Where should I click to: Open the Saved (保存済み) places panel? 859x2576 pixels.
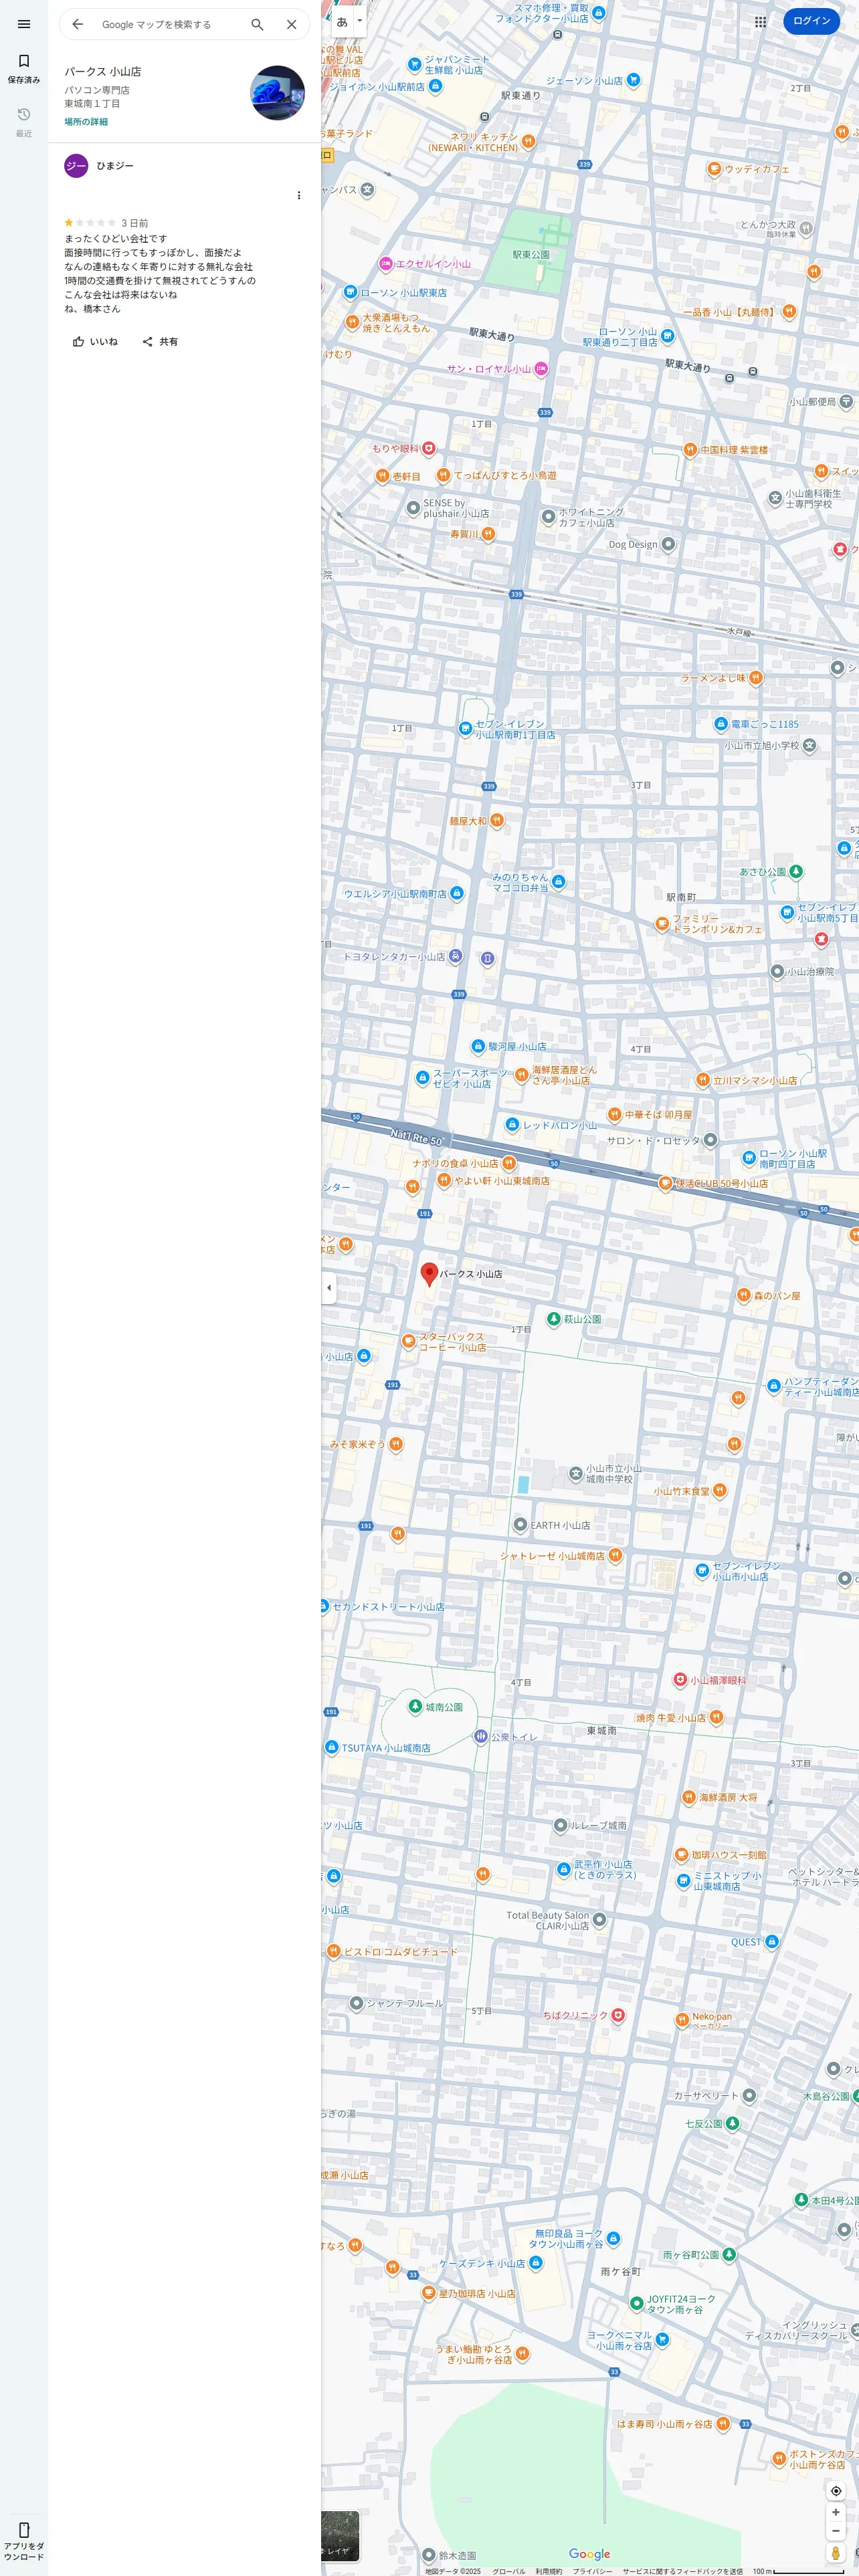click(x=24, y=68)
